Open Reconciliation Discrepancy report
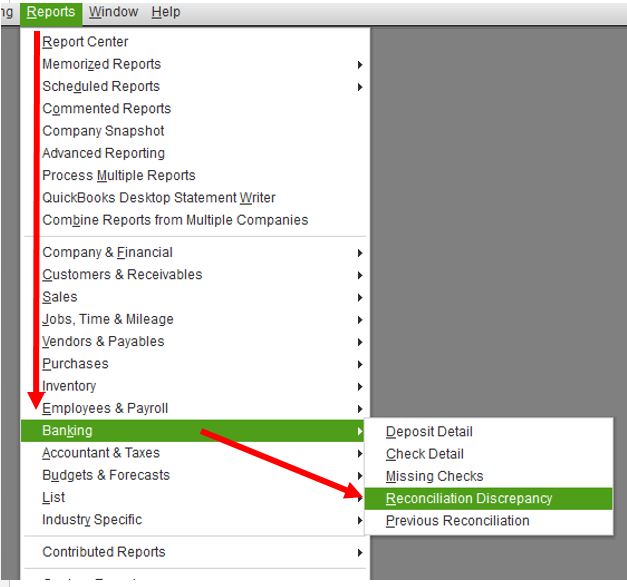627x587 pixels. tap(488, 499)
